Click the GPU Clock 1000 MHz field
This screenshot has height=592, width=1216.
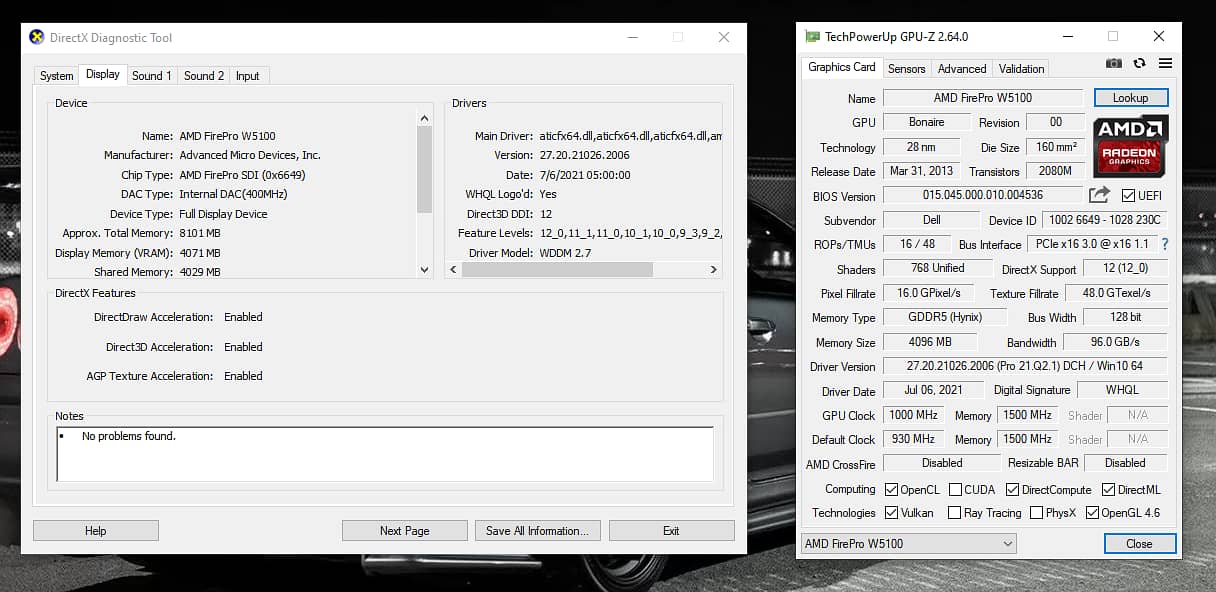pos(912,415)
